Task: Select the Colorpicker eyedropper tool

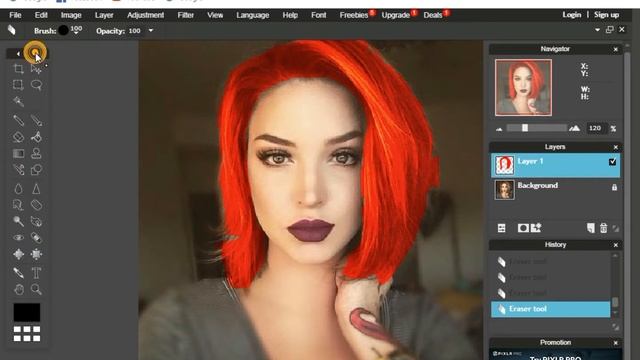Action: click(18, 273)
